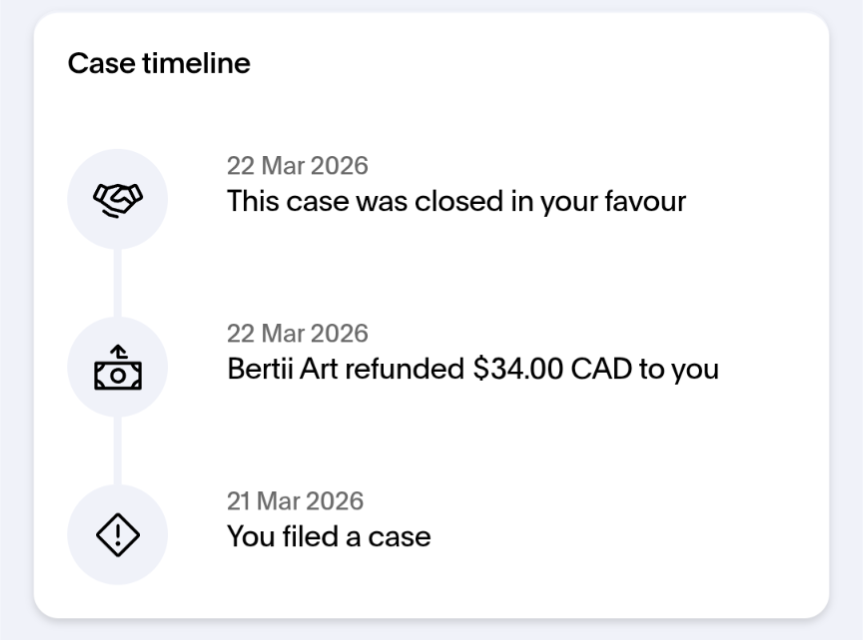Select the Case timeline heading
Viewport: 863px width, 640px height.
(x=159, y=64)
